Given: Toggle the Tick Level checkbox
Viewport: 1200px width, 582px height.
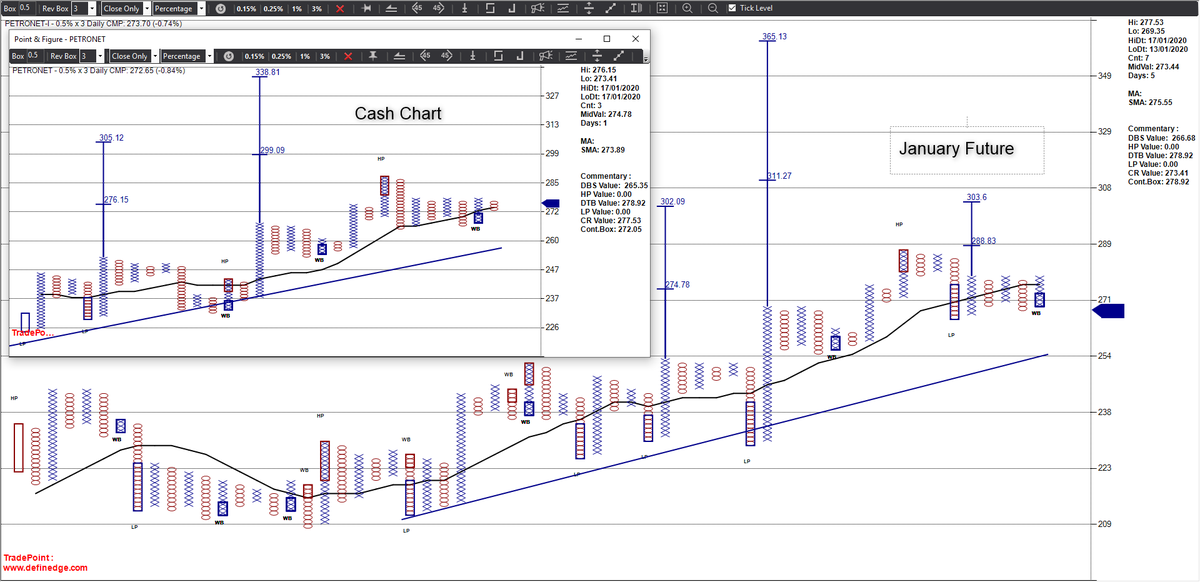Looking at the screenshot, I should click(733, 8).
